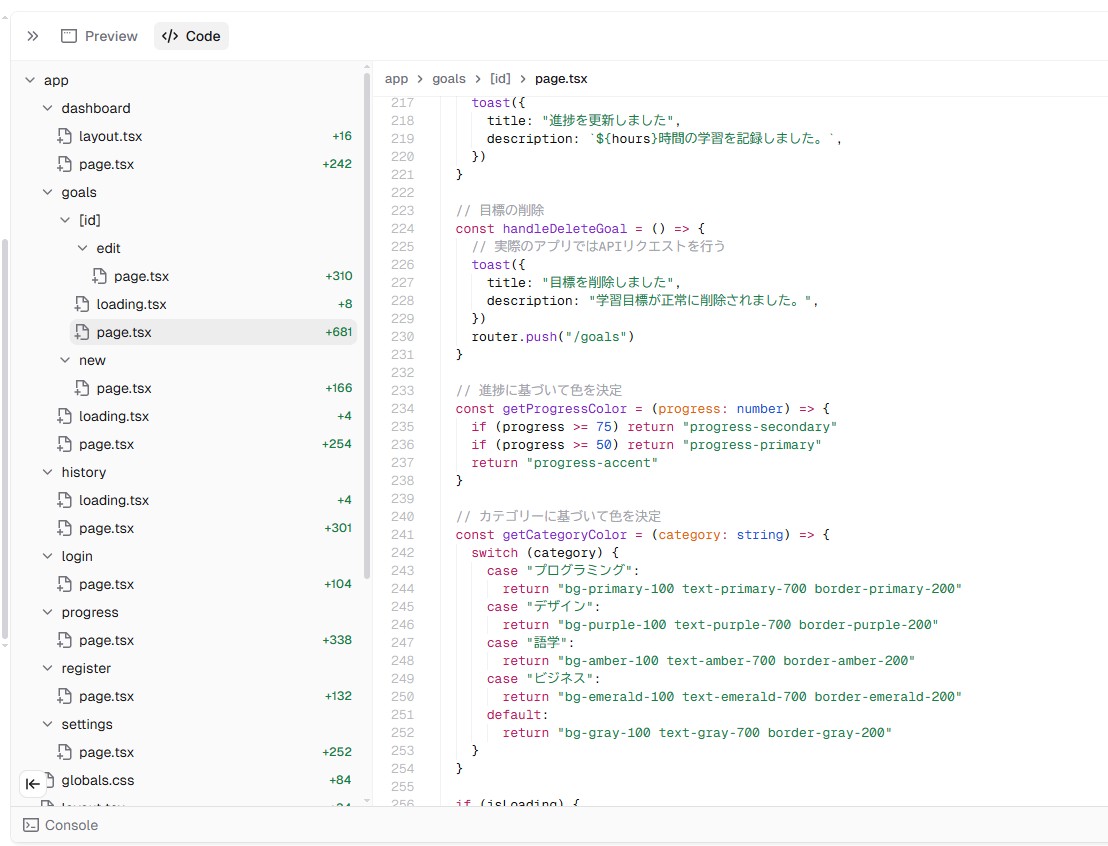Click file icon for edit page.tsx
The width and height of the screenshot is (1108, 846).
(100, 276)
